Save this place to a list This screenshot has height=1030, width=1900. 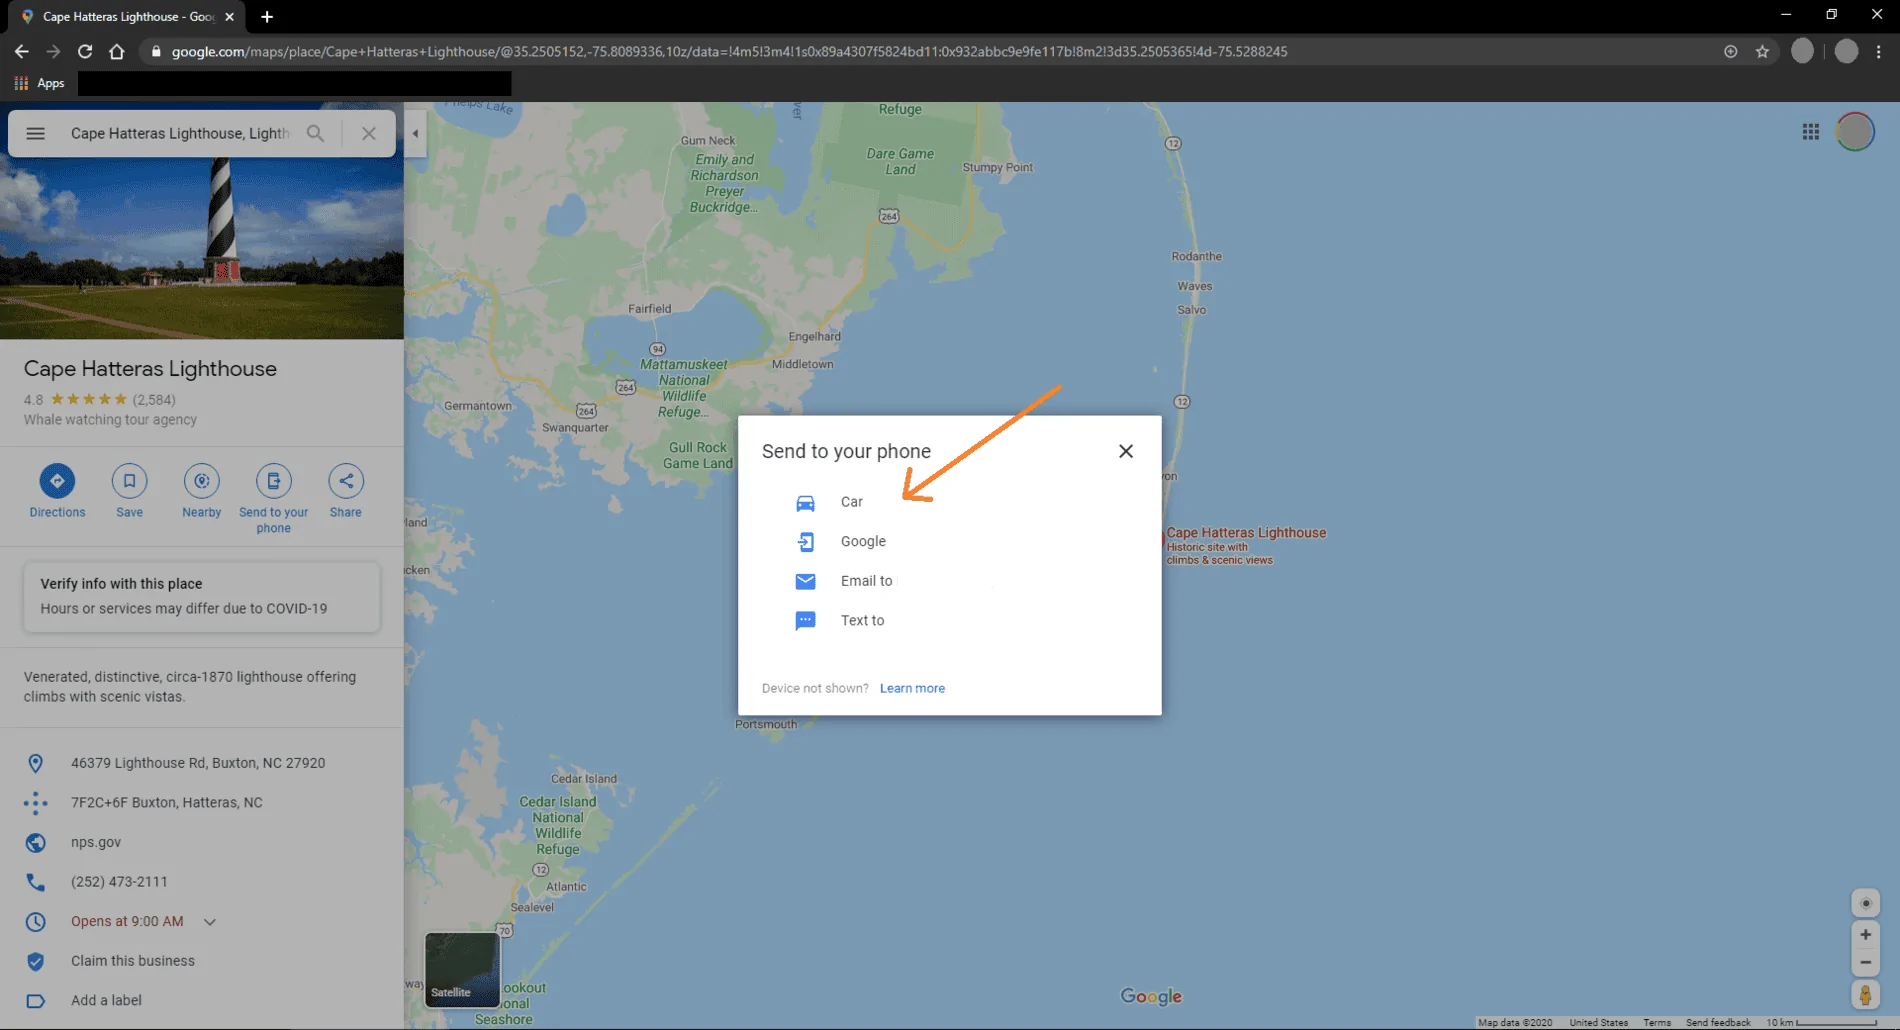pos(129,491)
